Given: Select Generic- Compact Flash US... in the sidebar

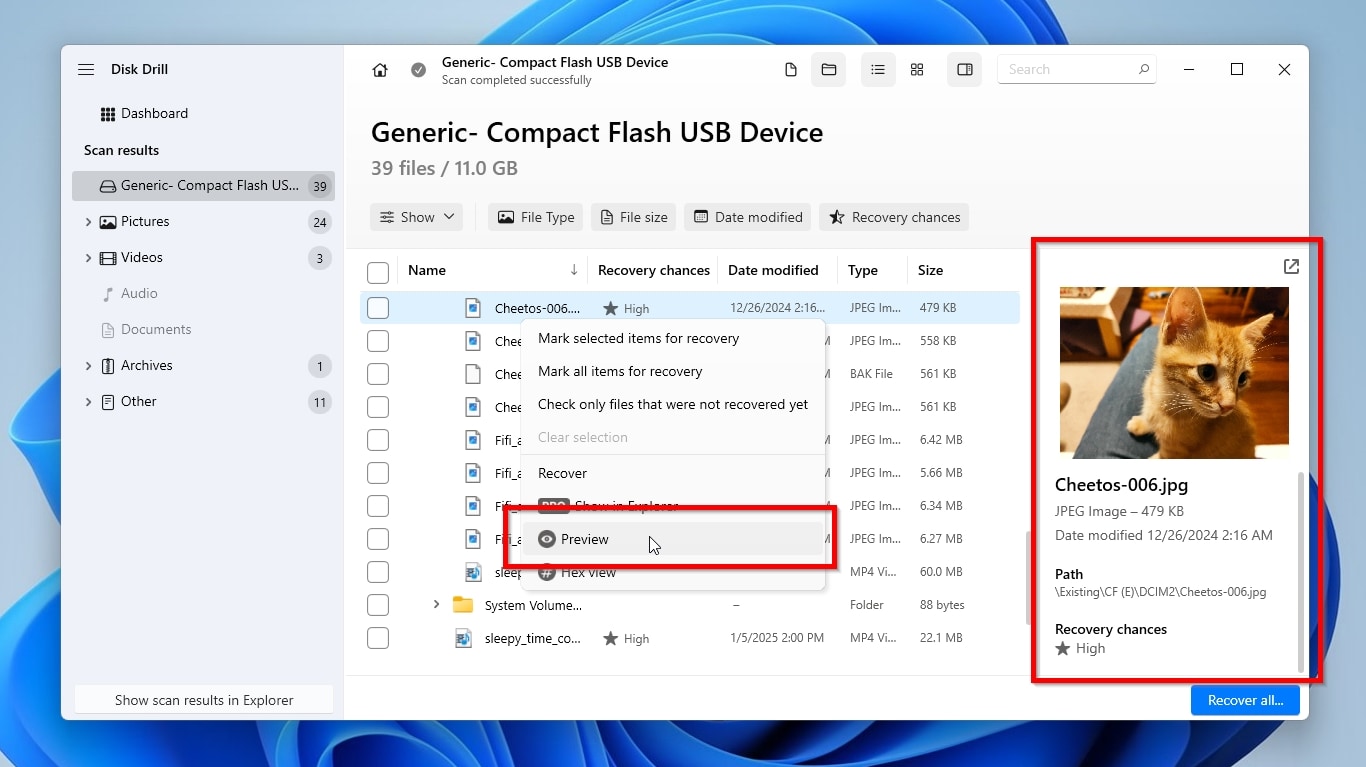Looking at the screenshot, I should click(203, 185).
